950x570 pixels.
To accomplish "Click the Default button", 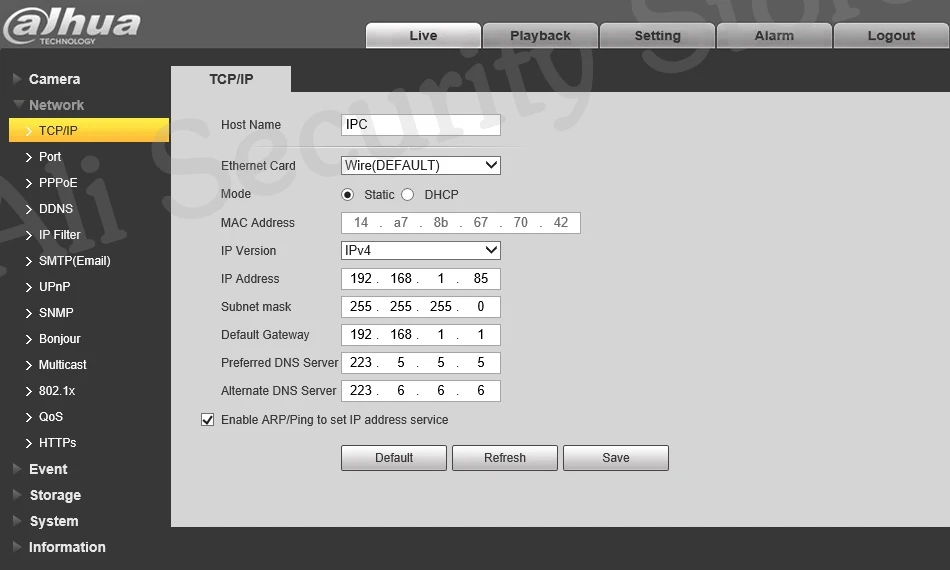I will (x=394, y=458).
